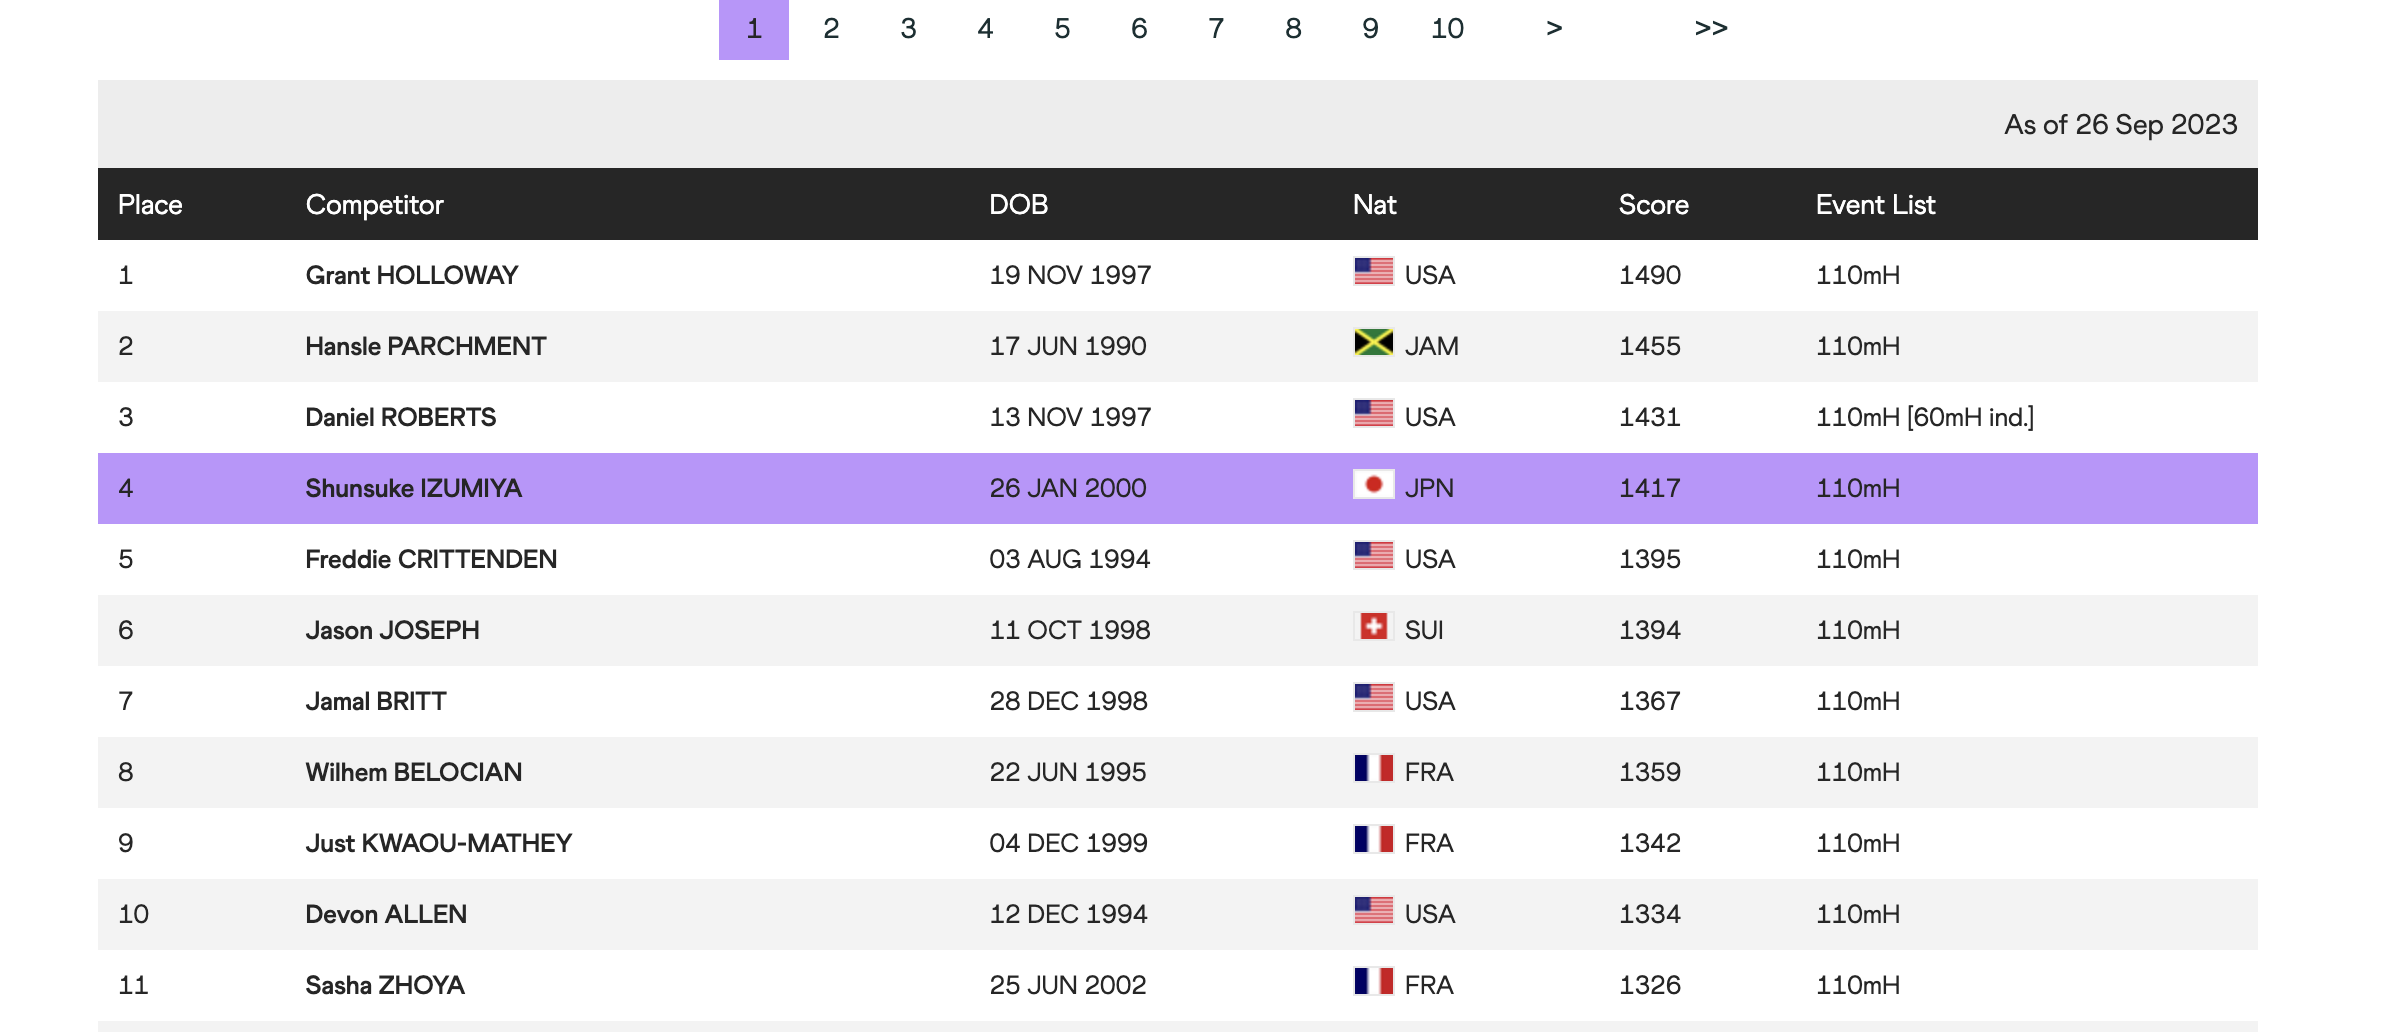Go to pagination page 8
This screenshot has width=2408, height=1032.
click(1293, 29)
